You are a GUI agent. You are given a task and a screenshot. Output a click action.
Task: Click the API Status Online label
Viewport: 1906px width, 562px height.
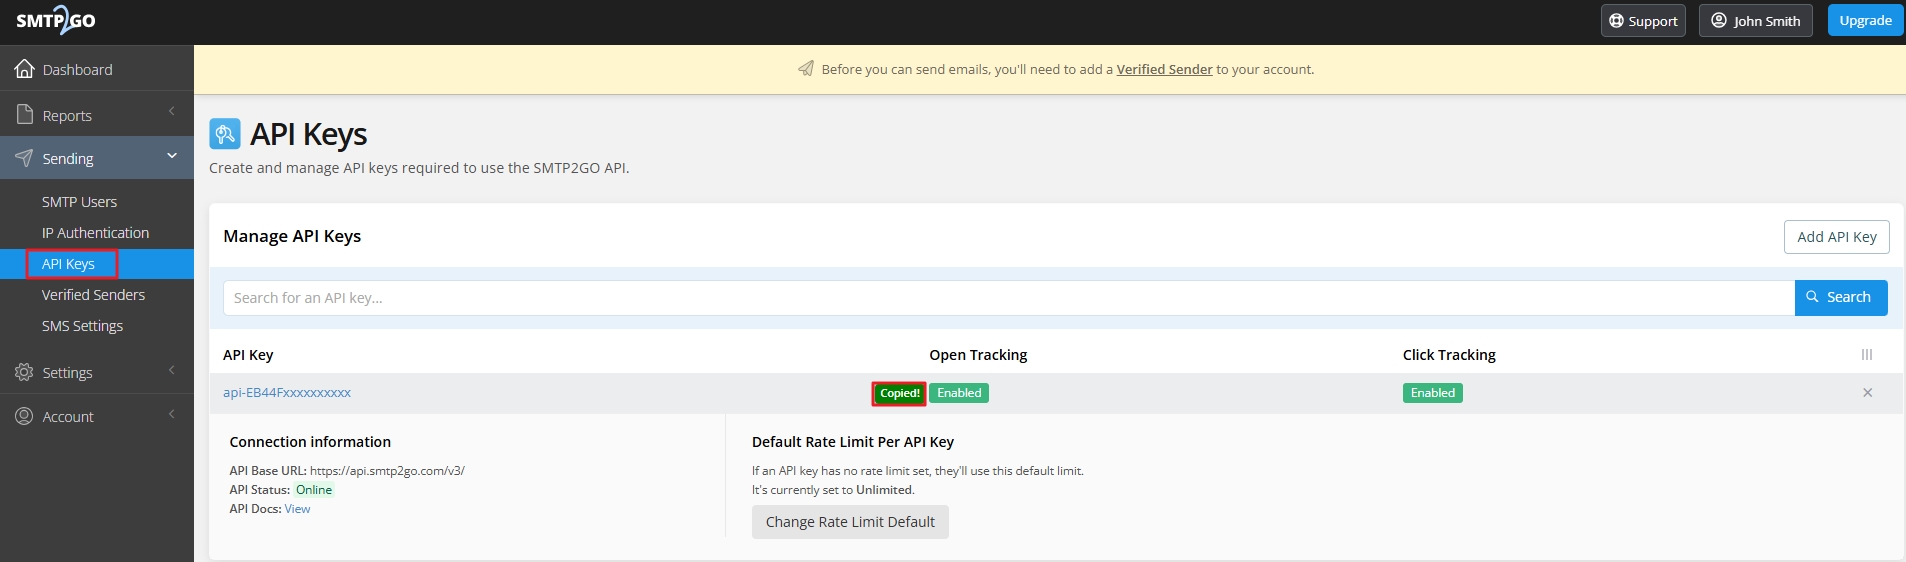click(x=314, y=490)
